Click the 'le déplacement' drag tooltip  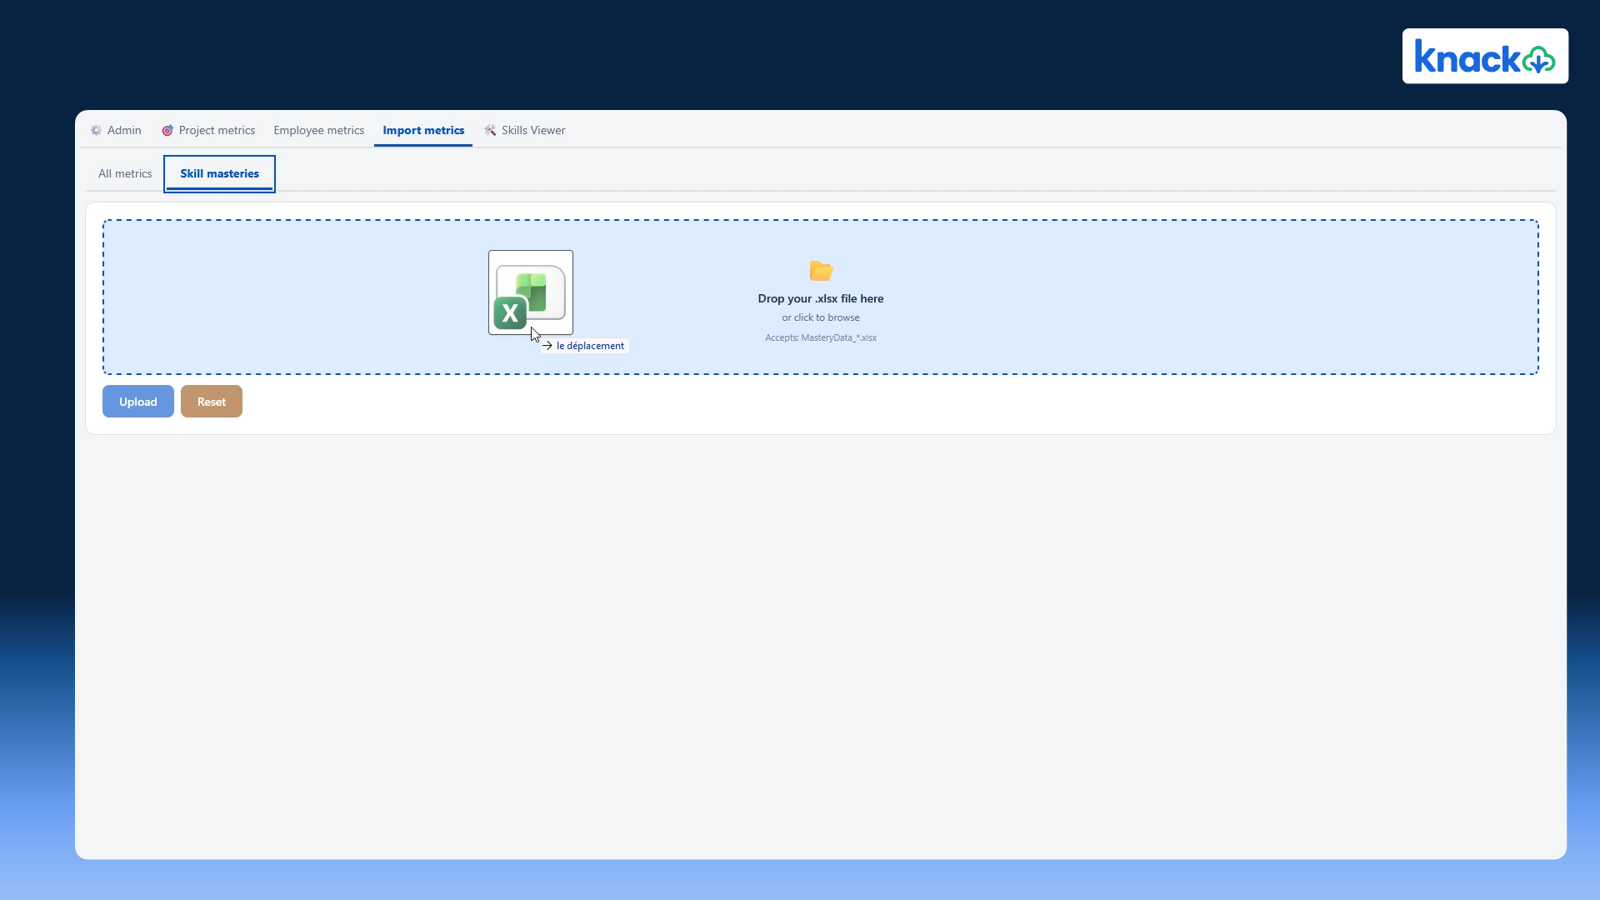click(585, 345)
